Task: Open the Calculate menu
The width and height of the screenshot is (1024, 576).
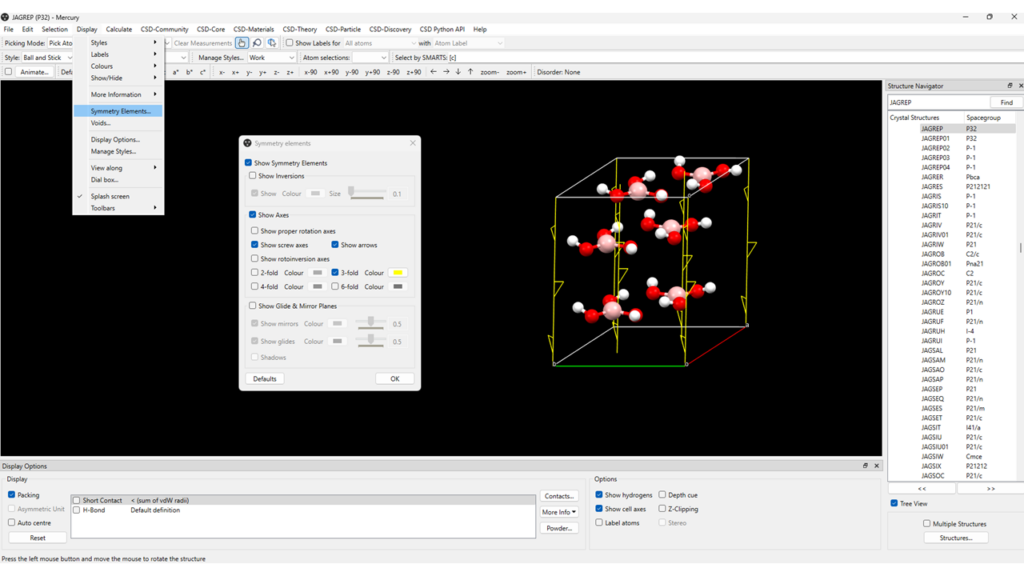Action: pos(119,29)
